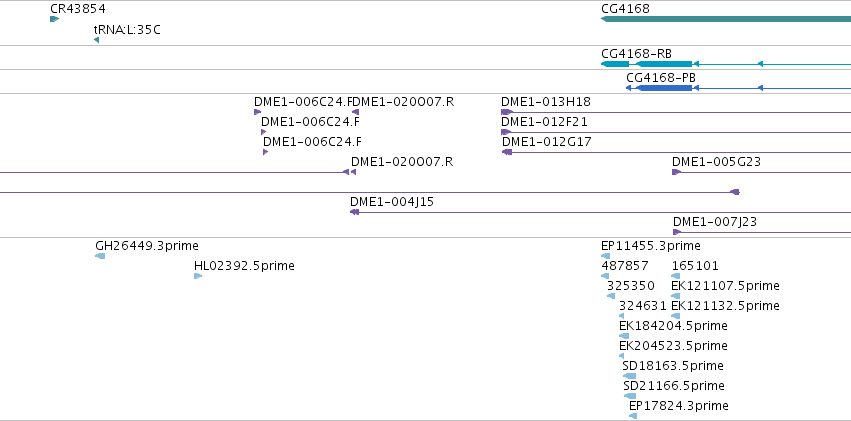Select the EP17824.3prime text label
The width and height of the screenshot is (851, 421).
(679, 406)
